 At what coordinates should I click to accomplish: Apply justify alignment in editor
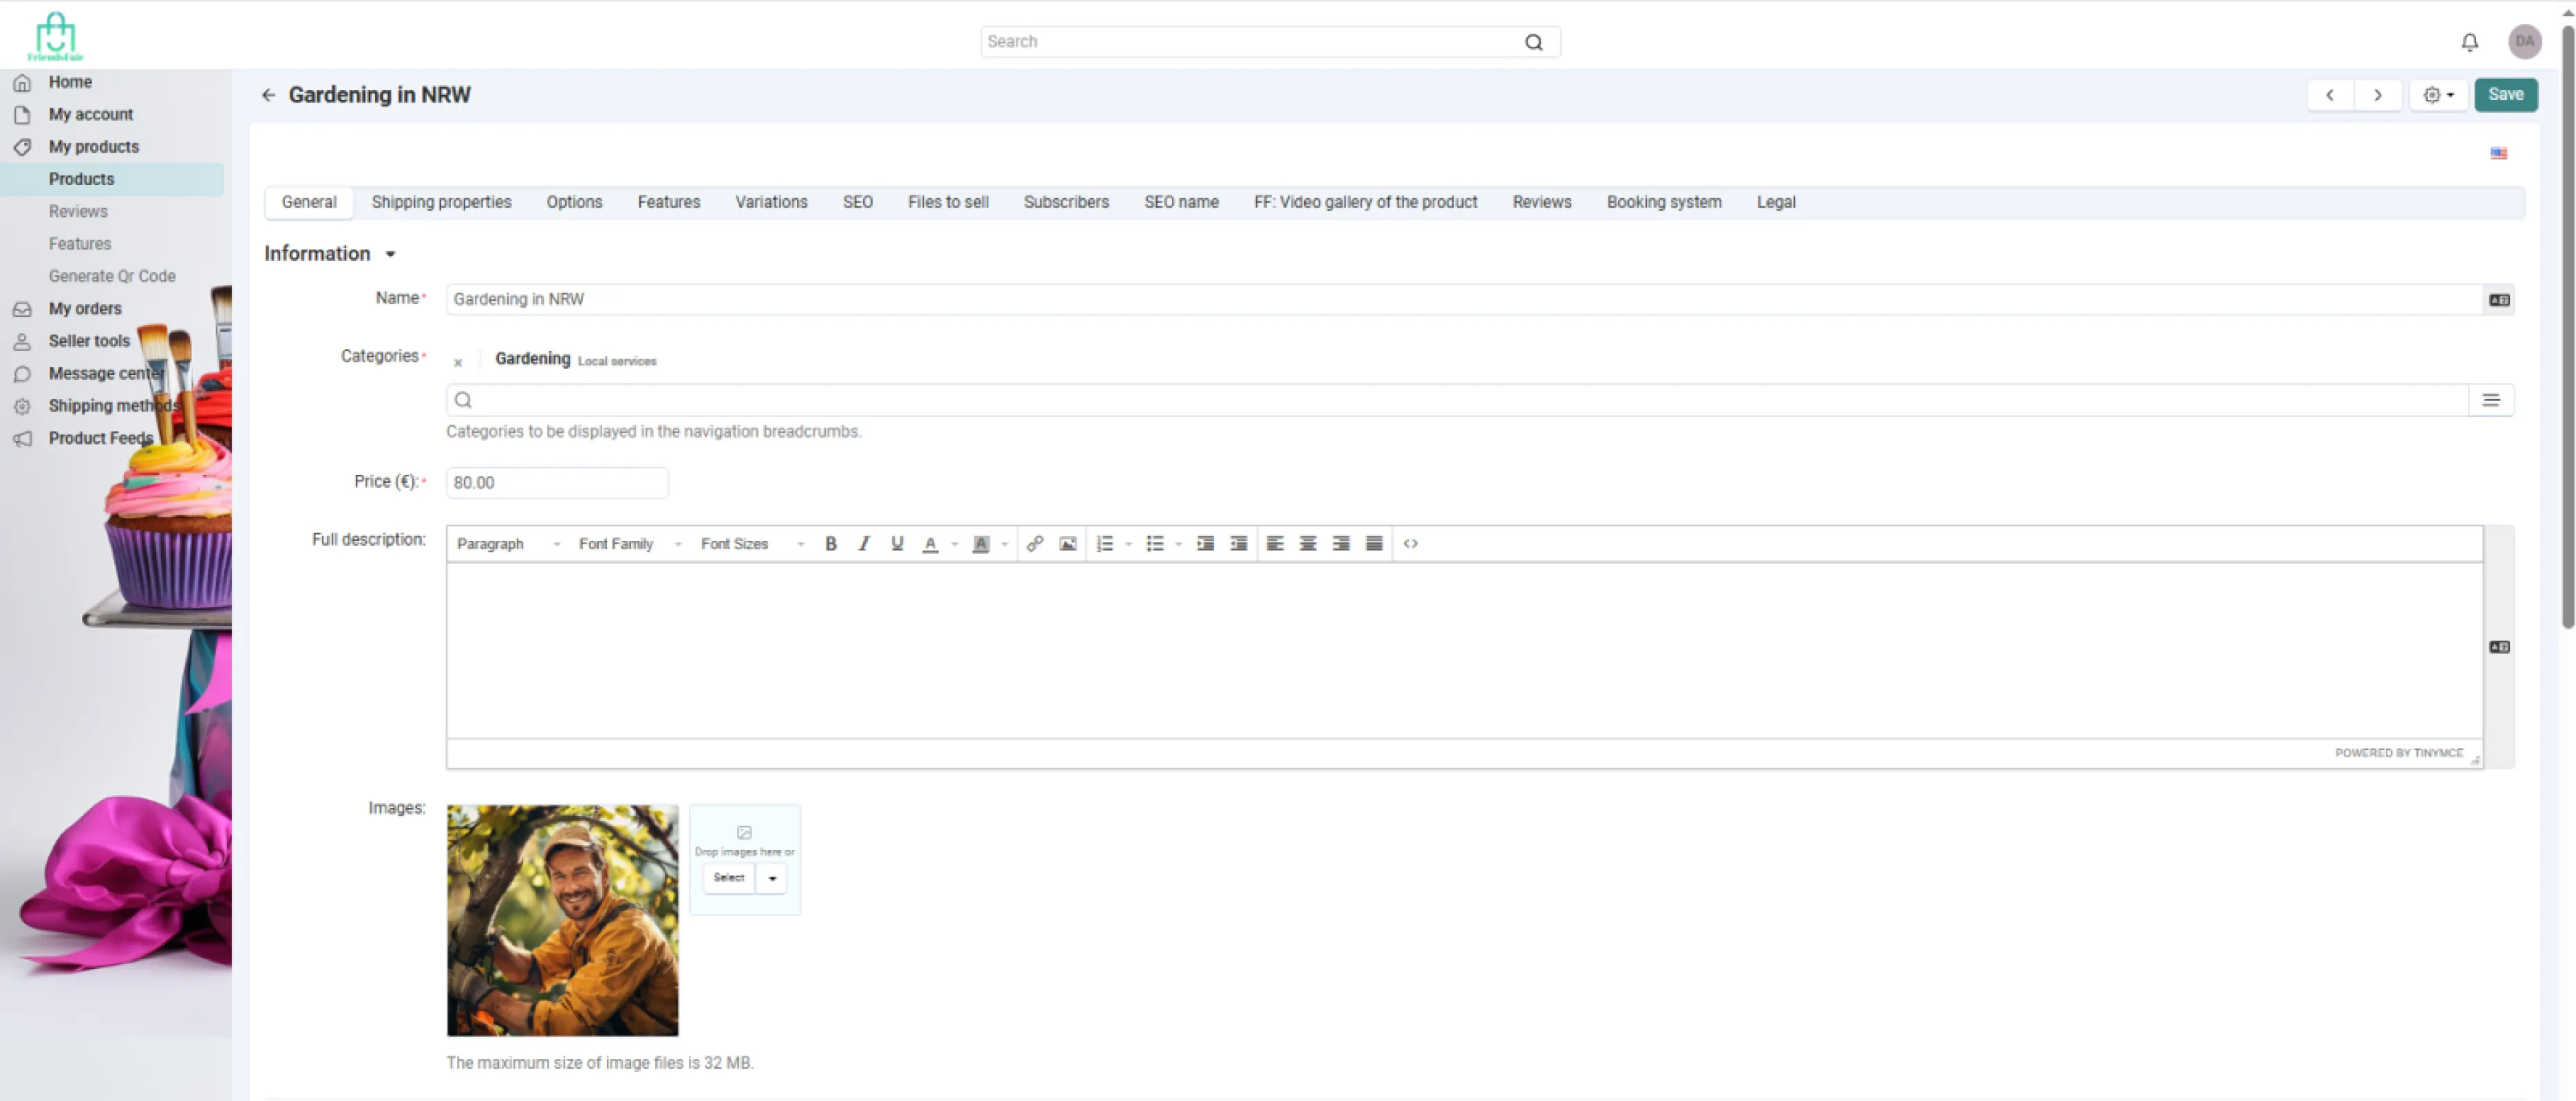(1373, 544)
